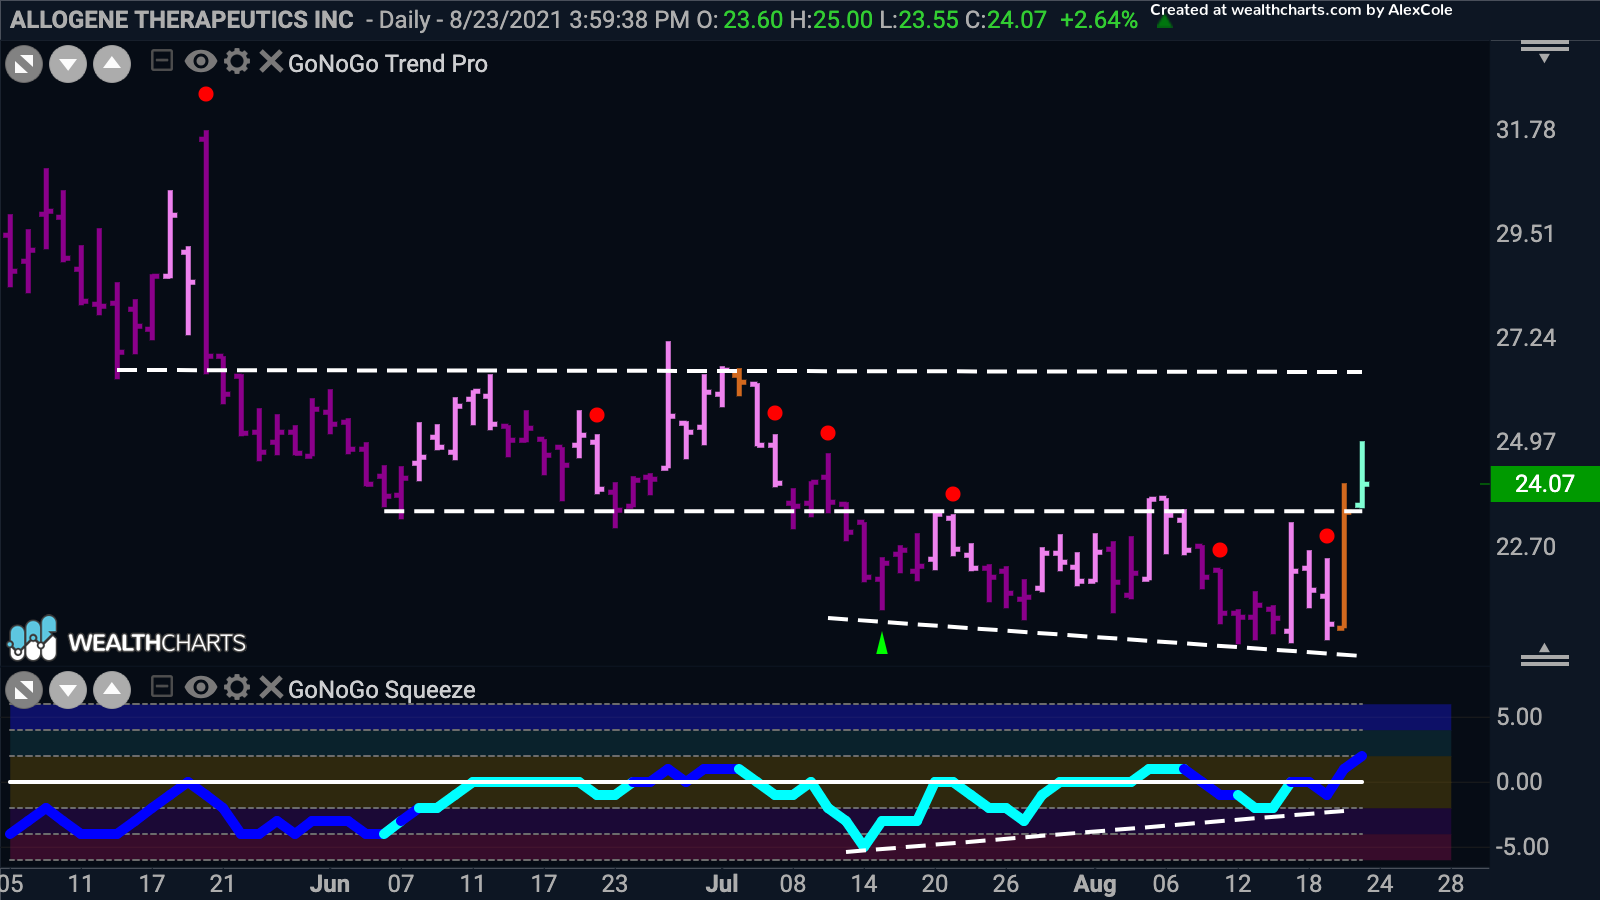Click the red dot near Aug 18 bar
The height and width of the screenshot is (900, 1600).
(x=1327, y=536)
